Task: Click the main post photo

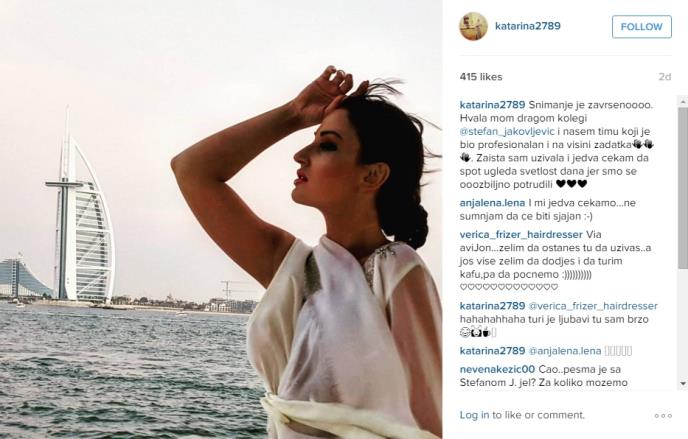Action: coord(221,219)
